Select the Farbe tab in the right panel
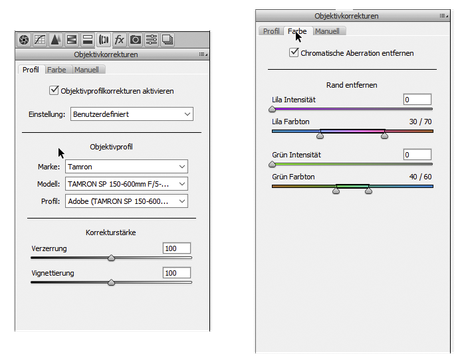Screen dimensions: 460x362 tap(297, 31)
